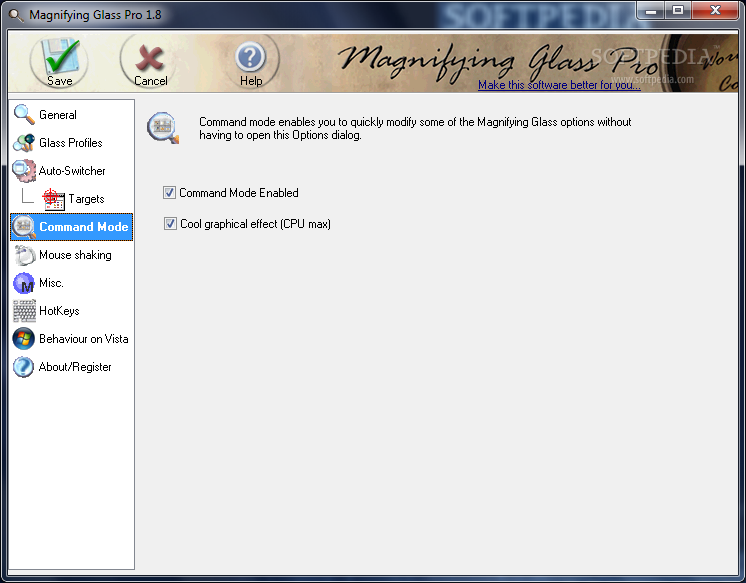The height and width of the screenshot is (583, 746).
Task: Click the HotKeys keyboard icon
Action: pos(24,311)
